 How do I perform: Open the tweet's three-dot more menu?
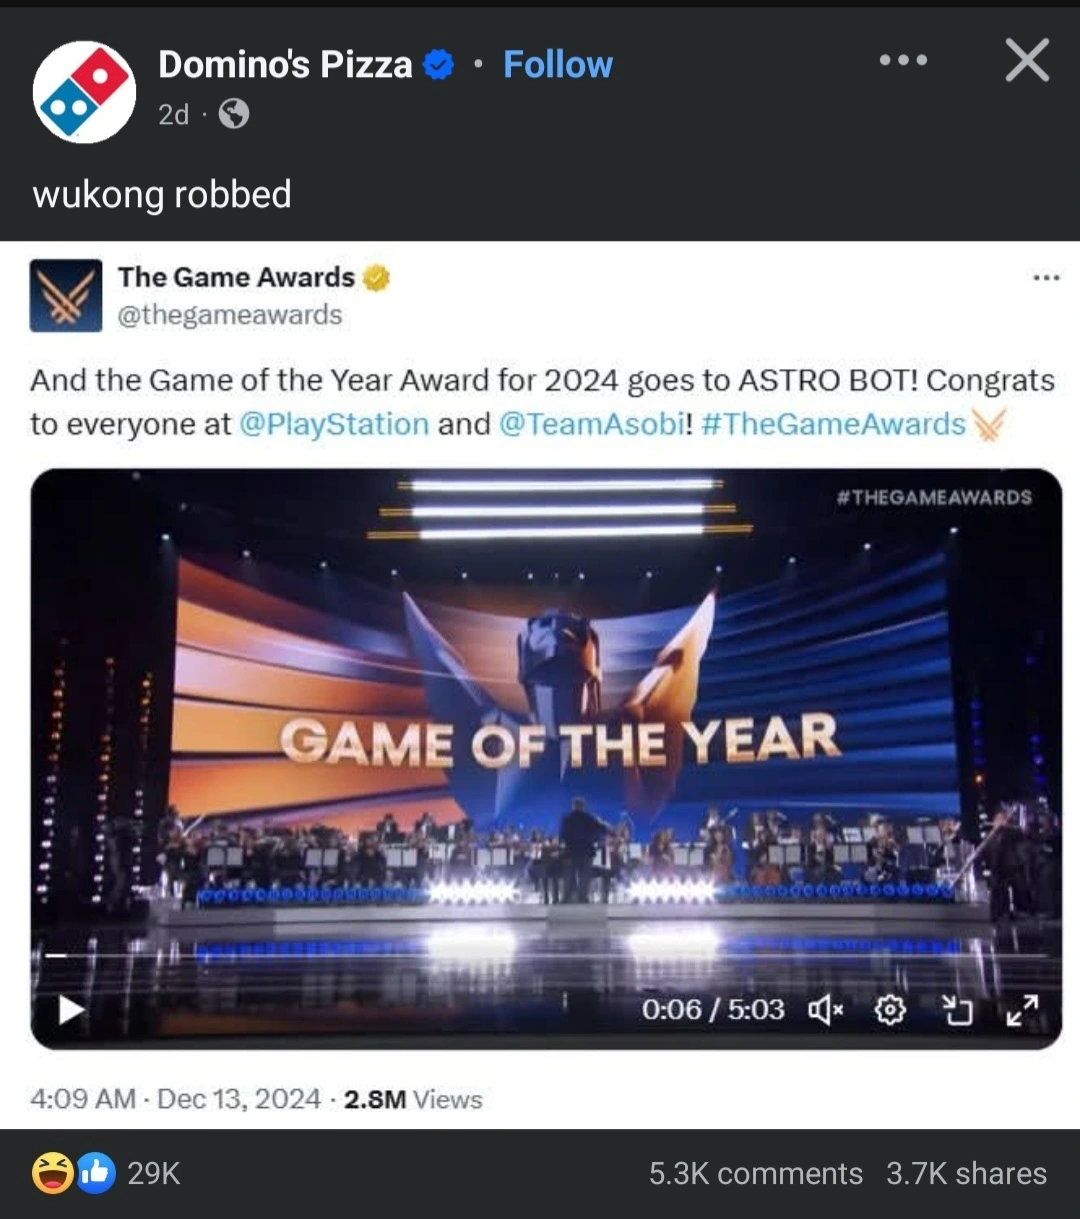coord(1046,278)
